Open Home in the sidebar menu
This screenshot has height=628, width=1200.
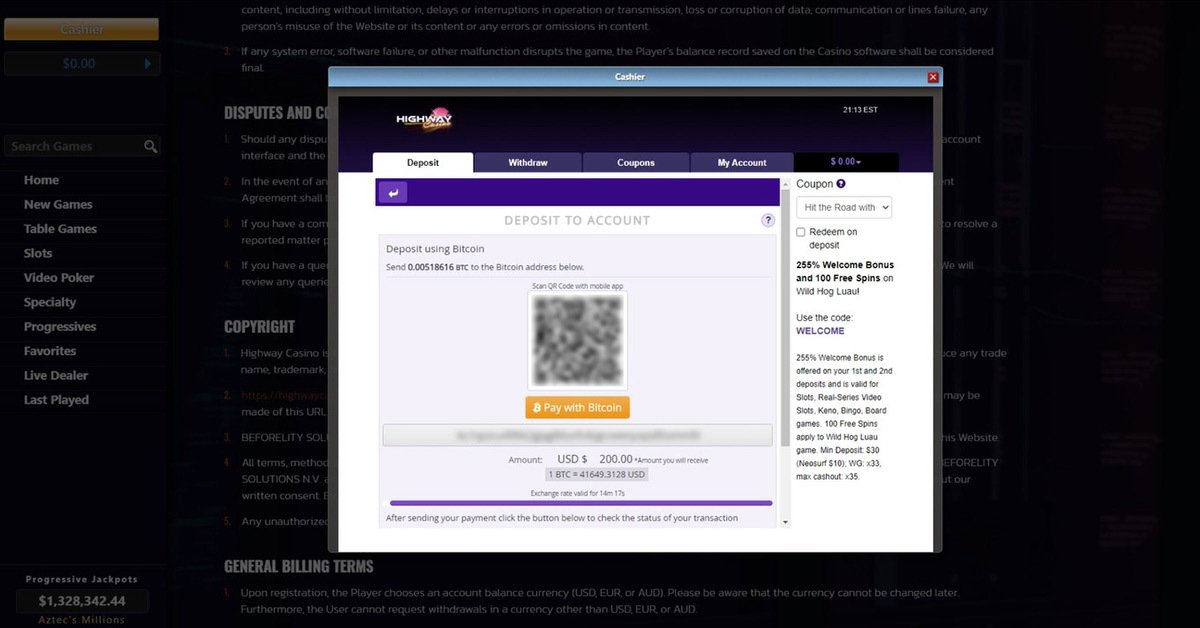pos(41,180)
